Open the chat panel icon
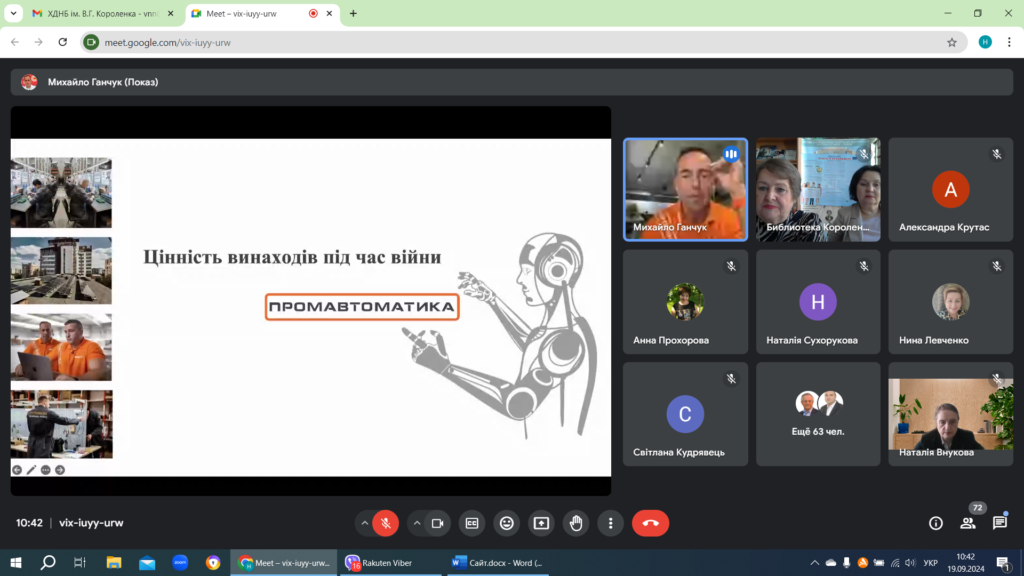The width and height of the screenshot is (1024, 576). [1000, 523]
